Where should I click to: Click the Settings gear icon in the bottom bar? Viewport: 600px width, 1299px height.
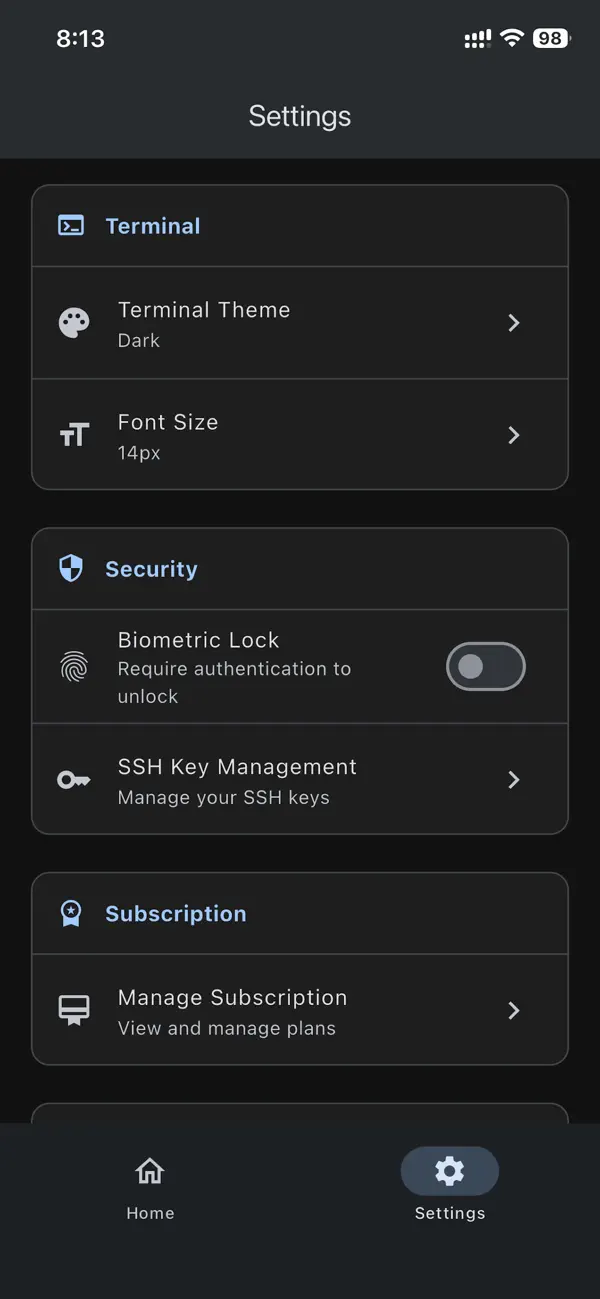click(x=449, y=1170)
